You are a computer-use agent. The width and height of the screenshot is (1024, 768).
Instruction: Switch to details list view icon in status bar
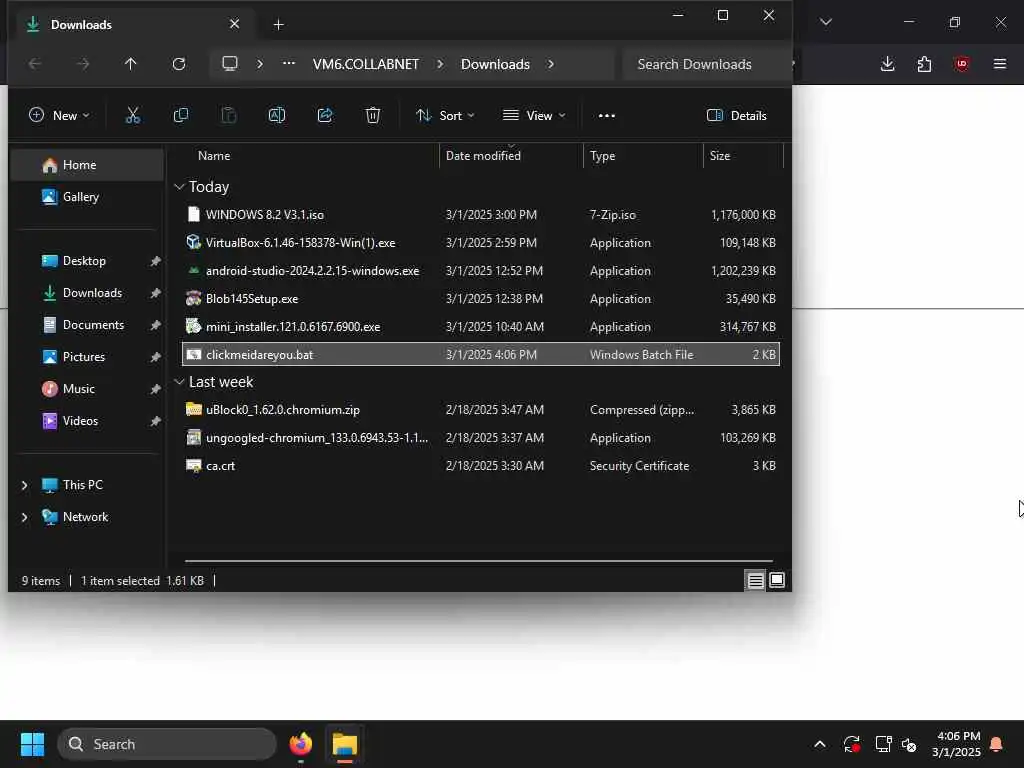[756, 580]
